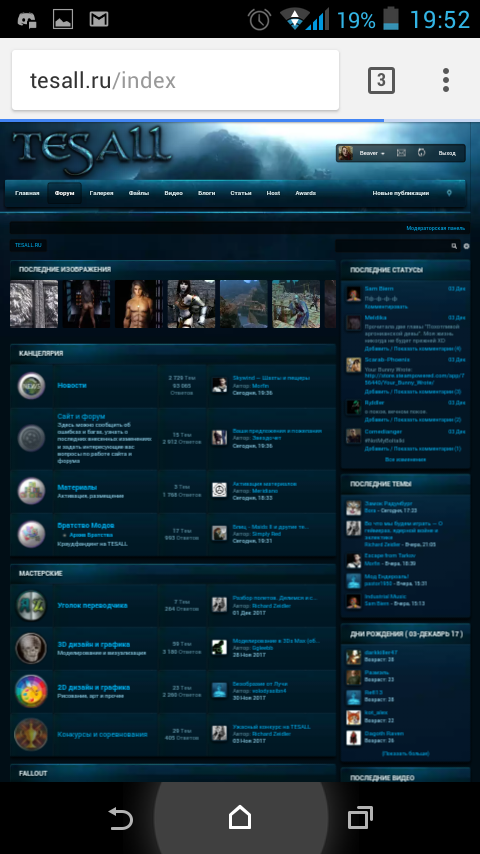Open Новые публикации link

(400, 193)
